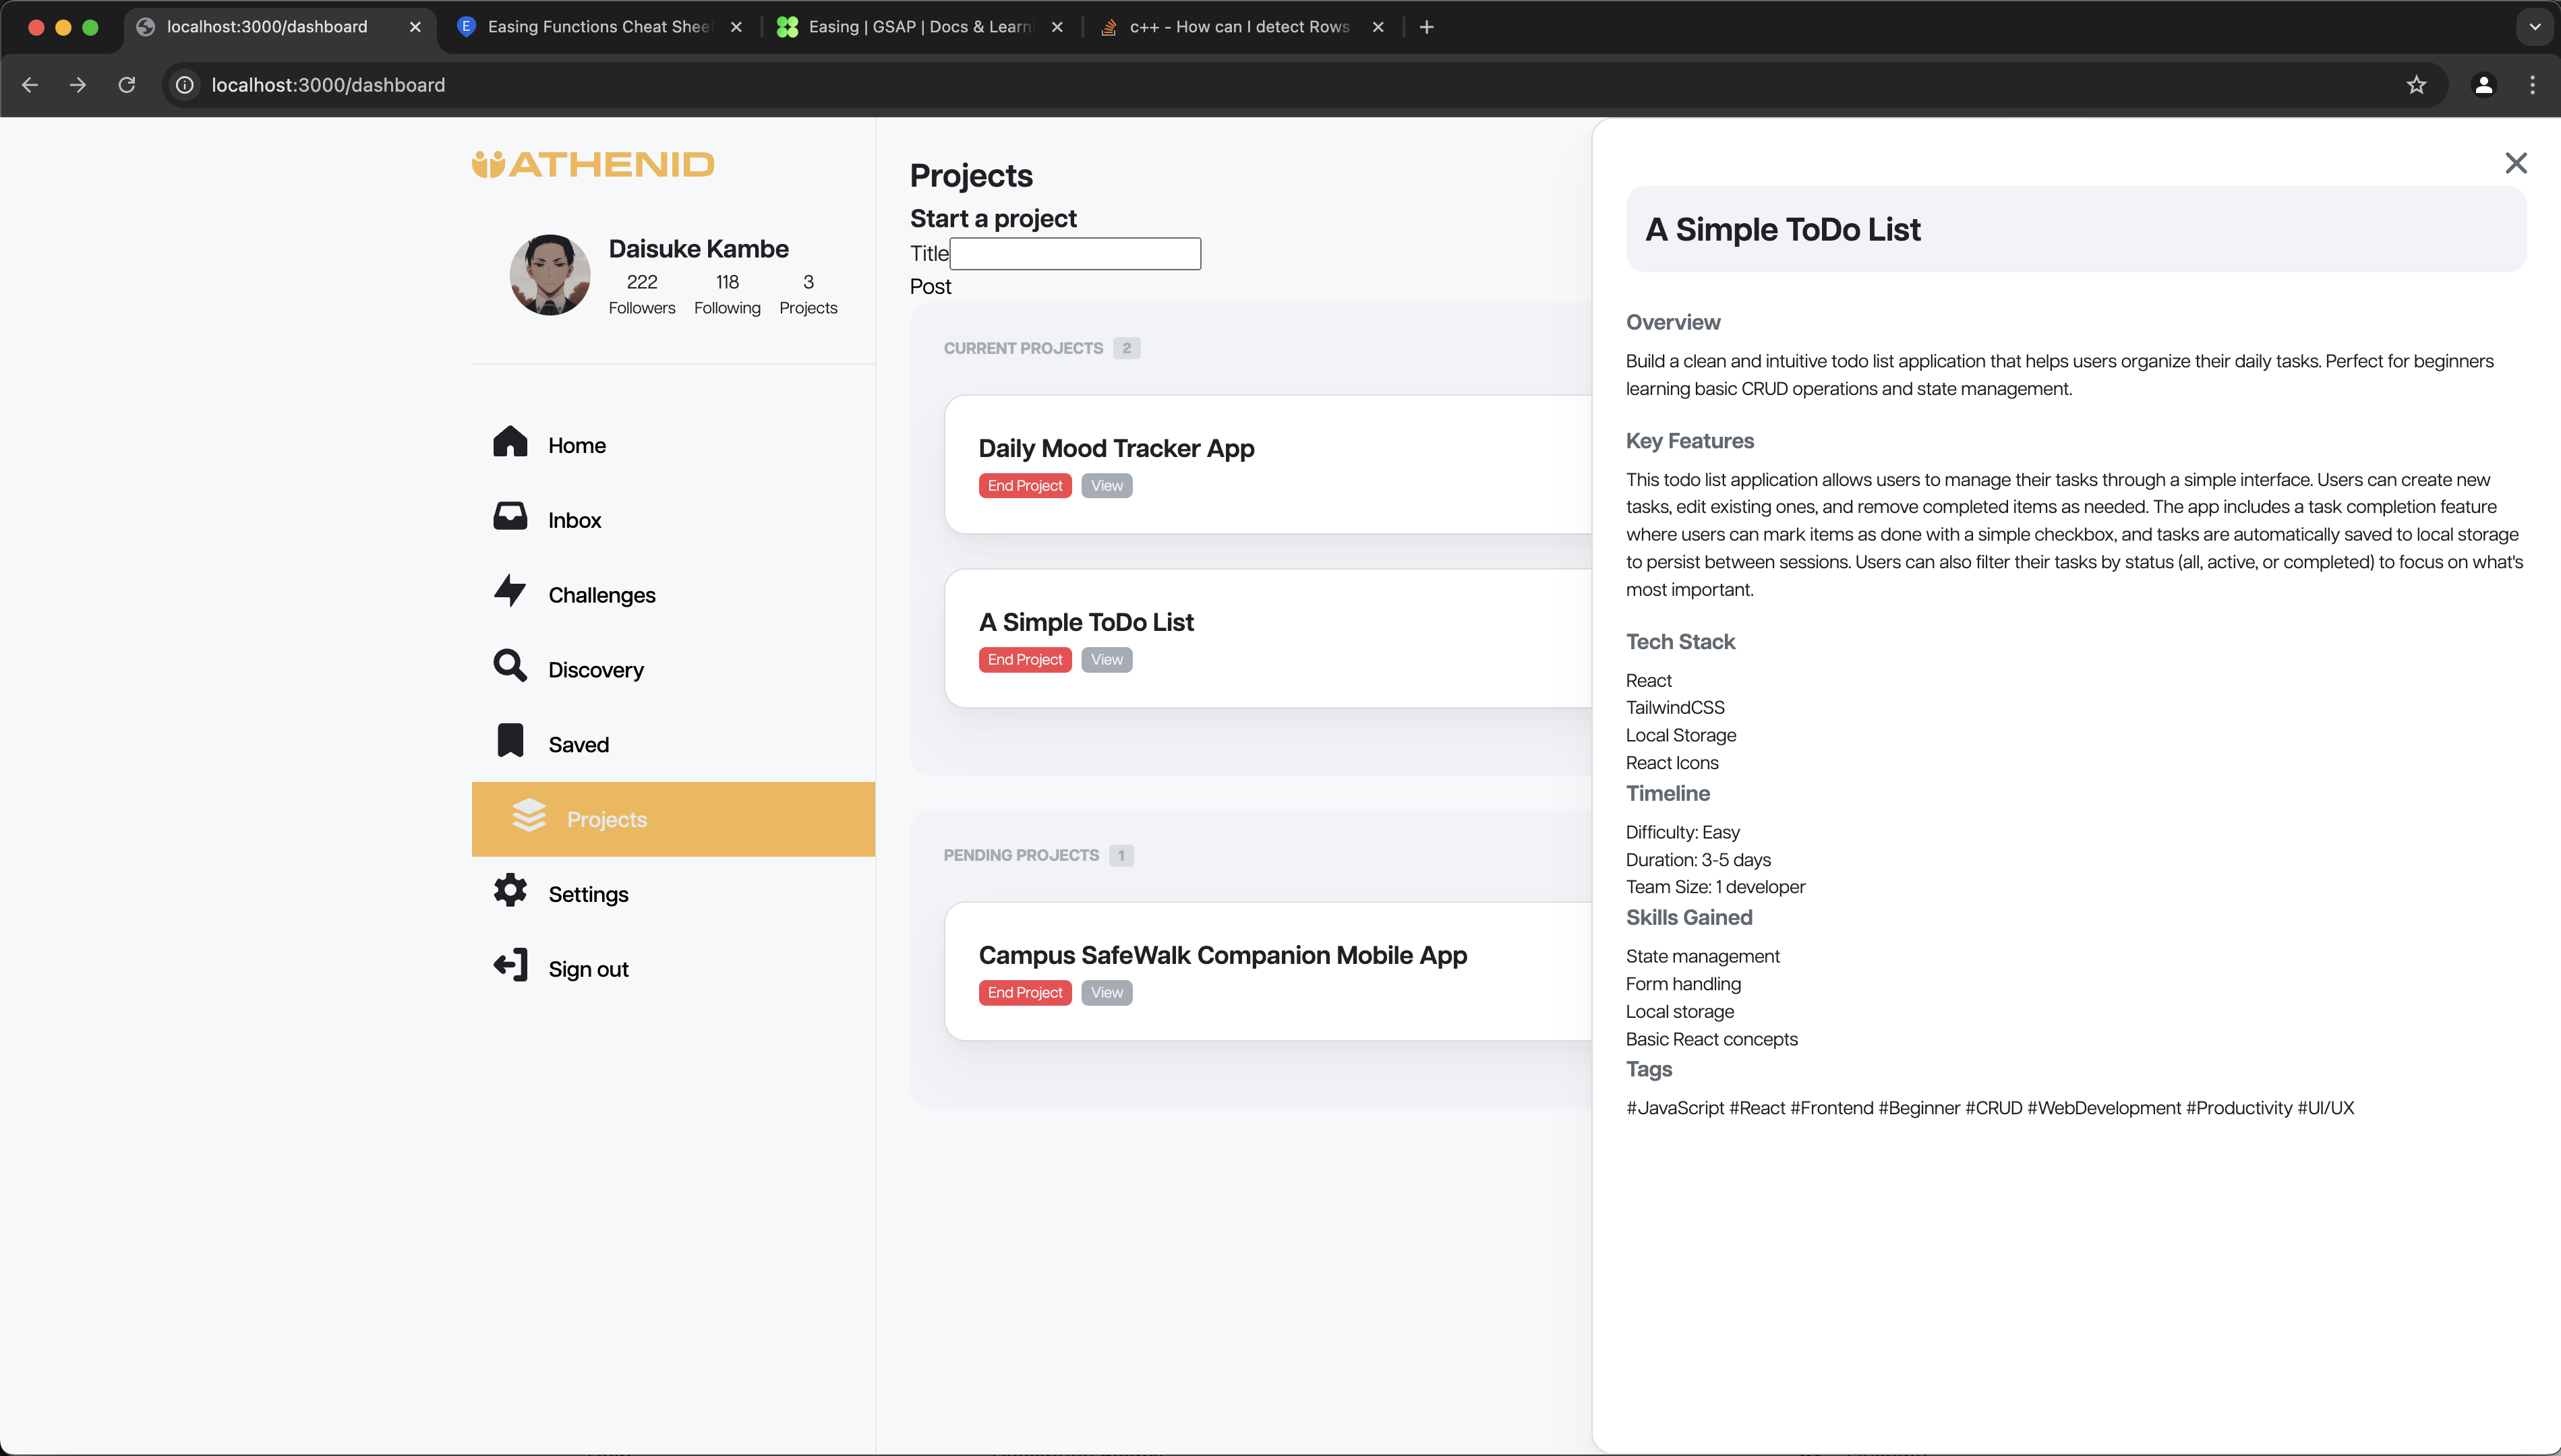Click the Settings gear icon
The height and width of the screenshot is (1456, 2561).
click(x=510, y=890)
